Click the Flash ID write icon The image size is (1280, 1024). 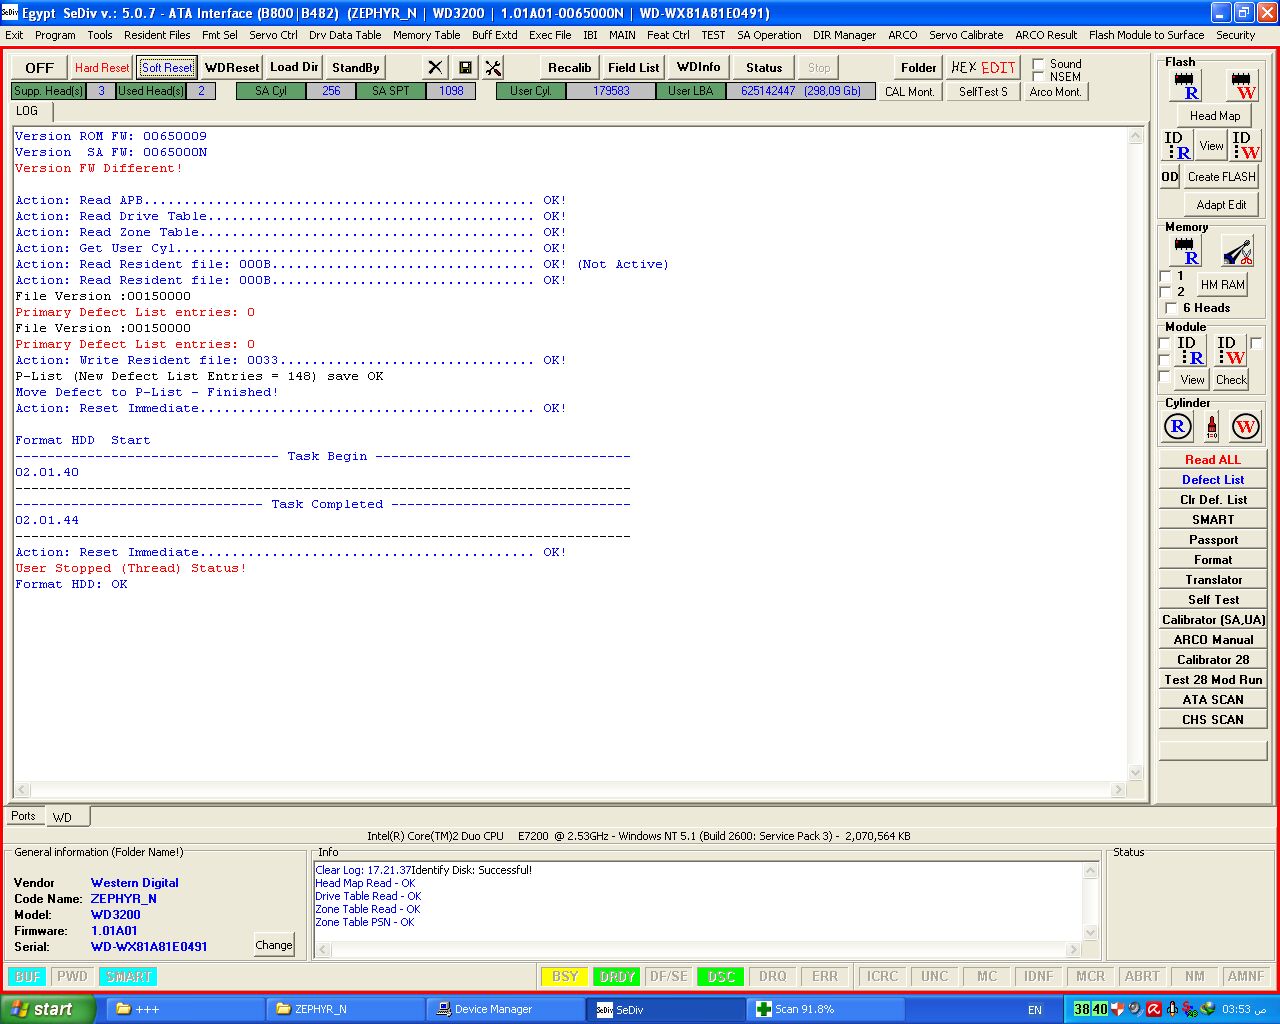1245,146
